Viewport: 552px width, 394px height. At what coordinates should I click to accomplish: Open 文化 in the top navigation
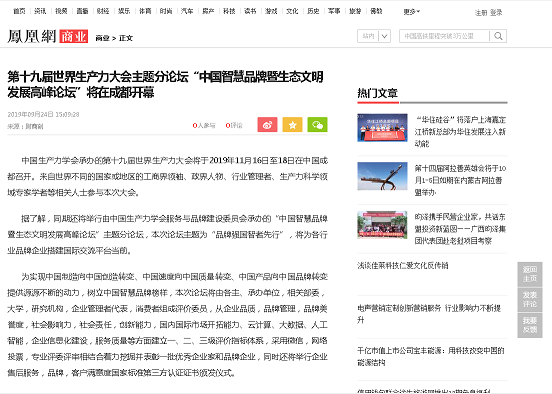pyautogui.click(x=292, y=11)
